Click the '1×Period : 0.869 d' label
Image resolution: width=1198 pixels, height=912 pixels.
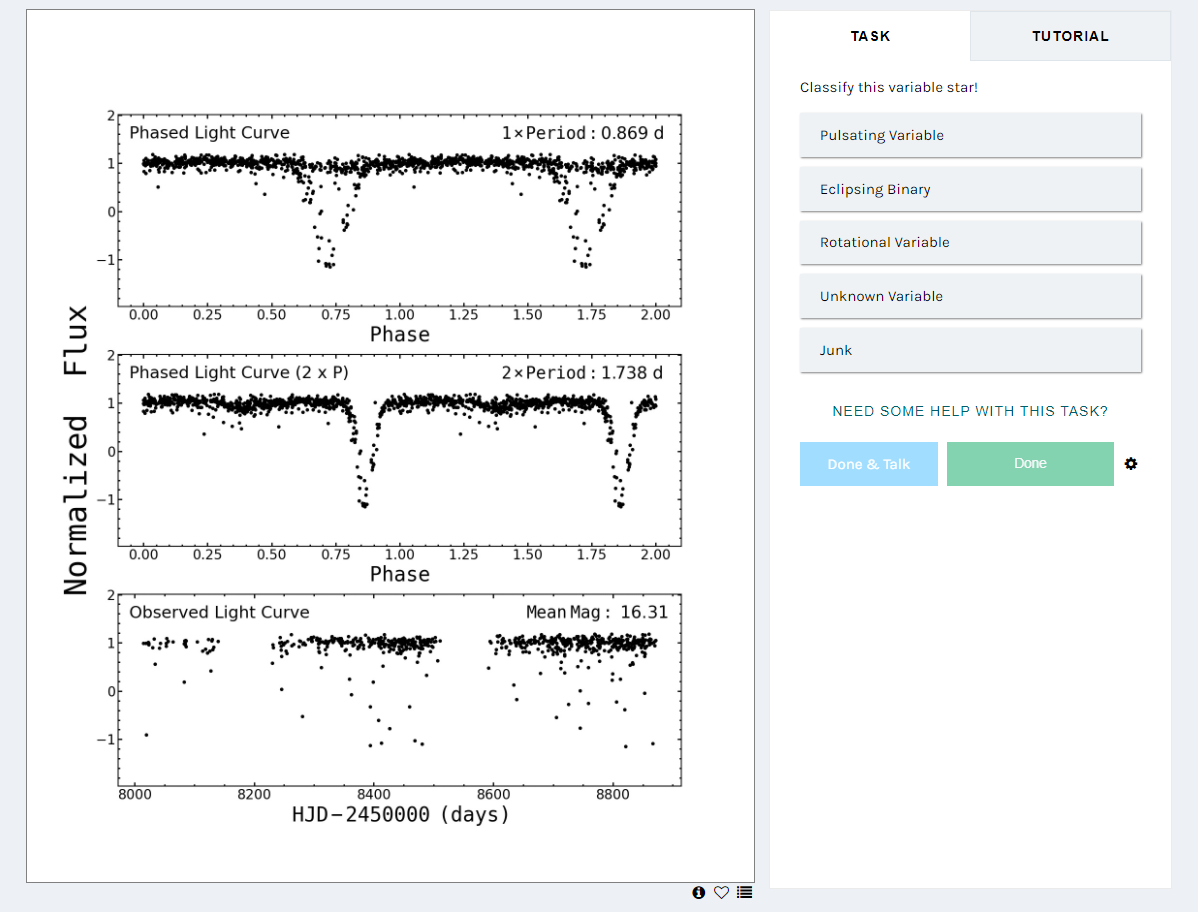582,133
